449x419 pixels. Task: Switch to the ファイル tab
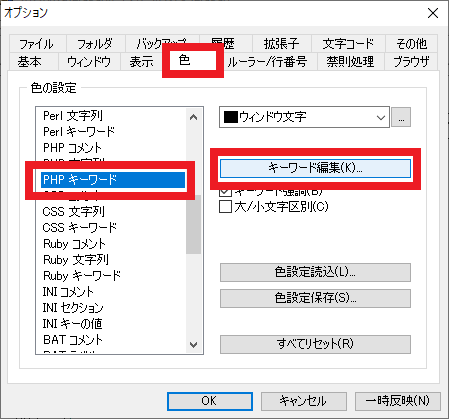pyautogui.click(x=36, y=44)
